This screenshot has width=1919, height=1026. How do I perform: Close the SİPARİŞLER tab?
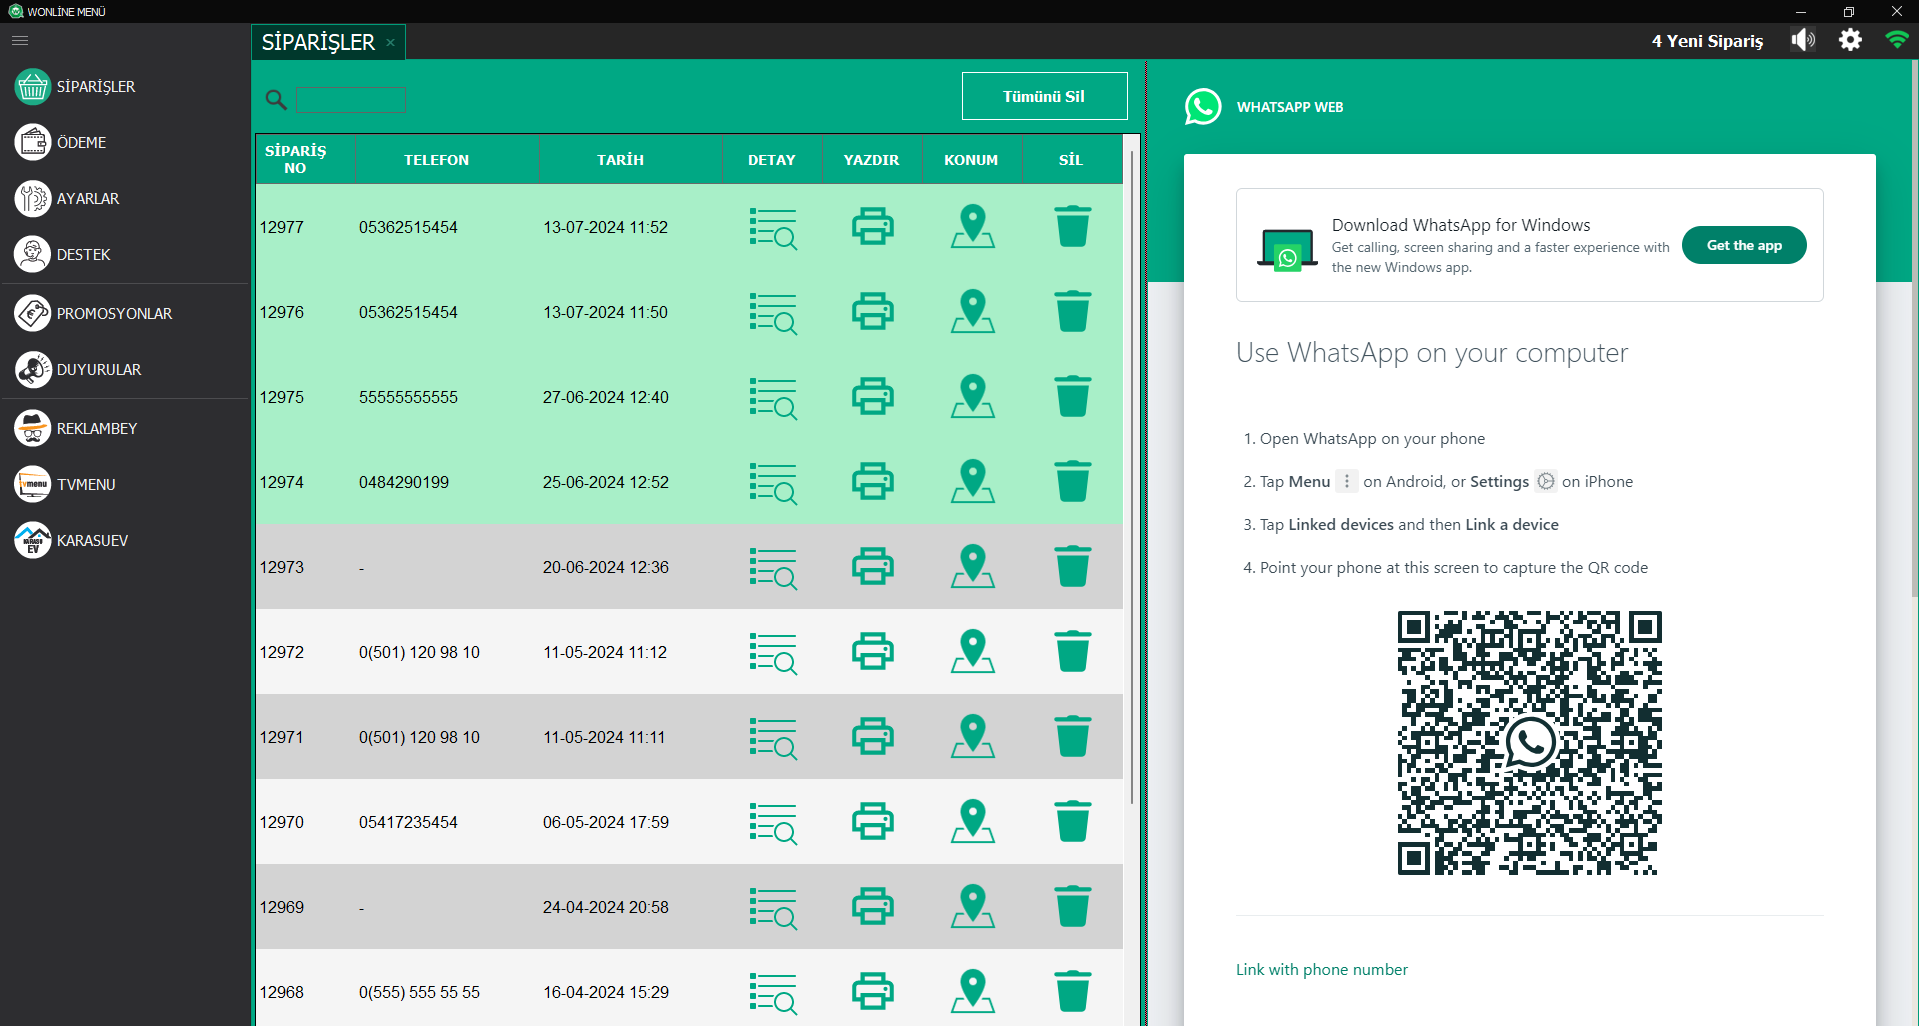(x=391, y=43)
